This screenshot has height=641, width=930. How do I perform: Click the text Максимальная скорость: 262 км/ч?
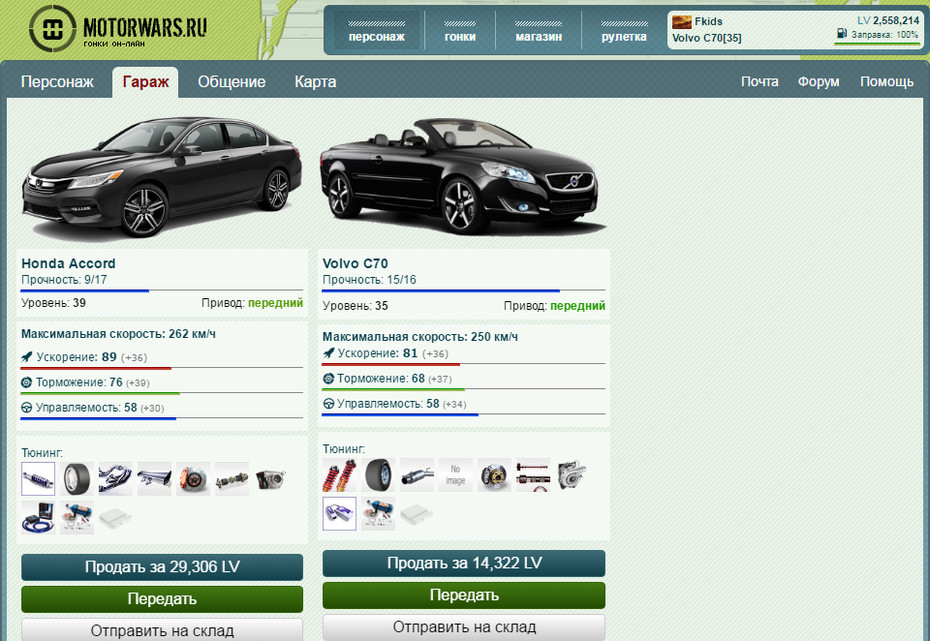119,334
